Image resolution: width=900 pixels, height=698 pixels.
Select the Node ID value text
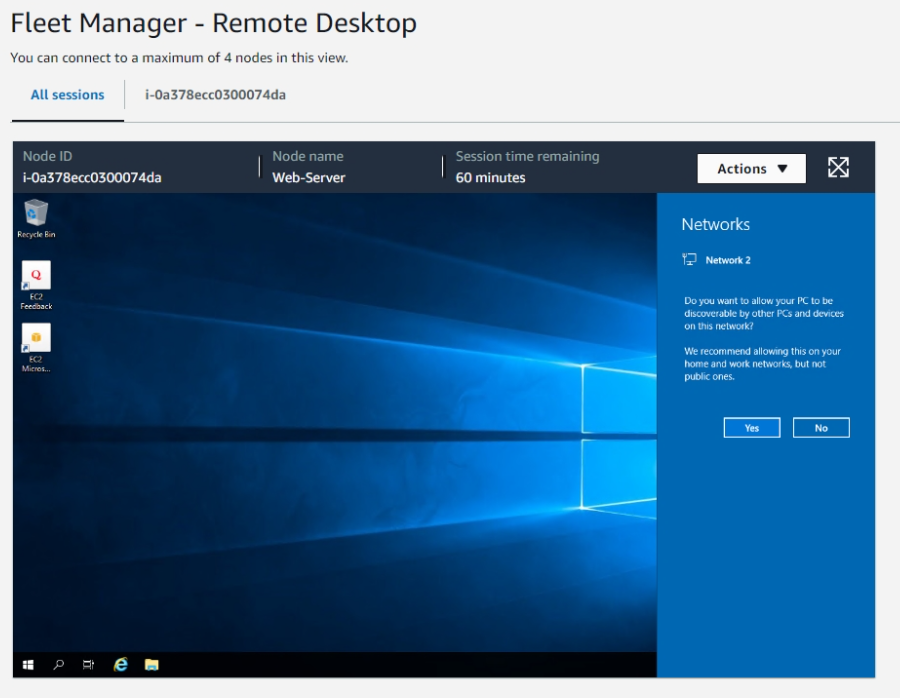coord(92,177)
